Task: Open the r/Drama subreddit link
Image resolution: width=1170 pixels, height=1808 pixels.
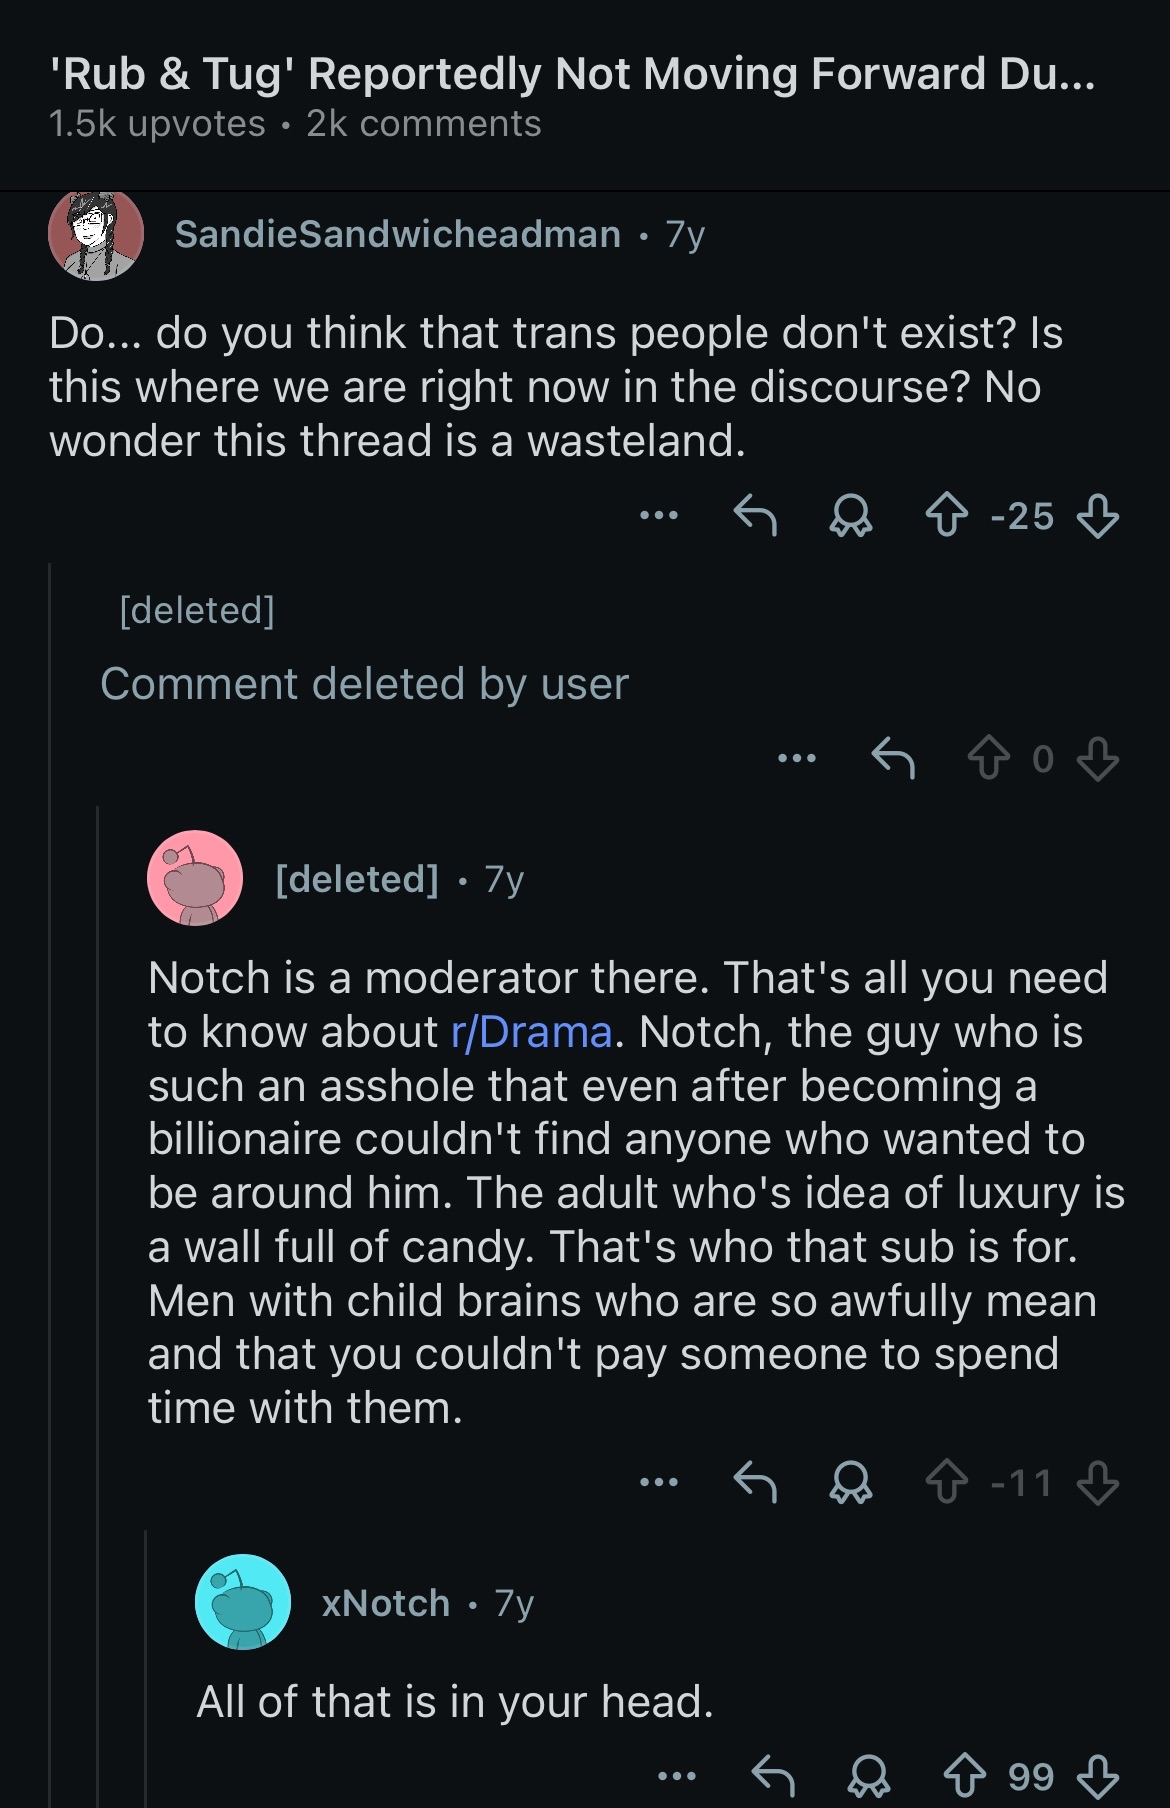Action: (x=531, y=1032)
